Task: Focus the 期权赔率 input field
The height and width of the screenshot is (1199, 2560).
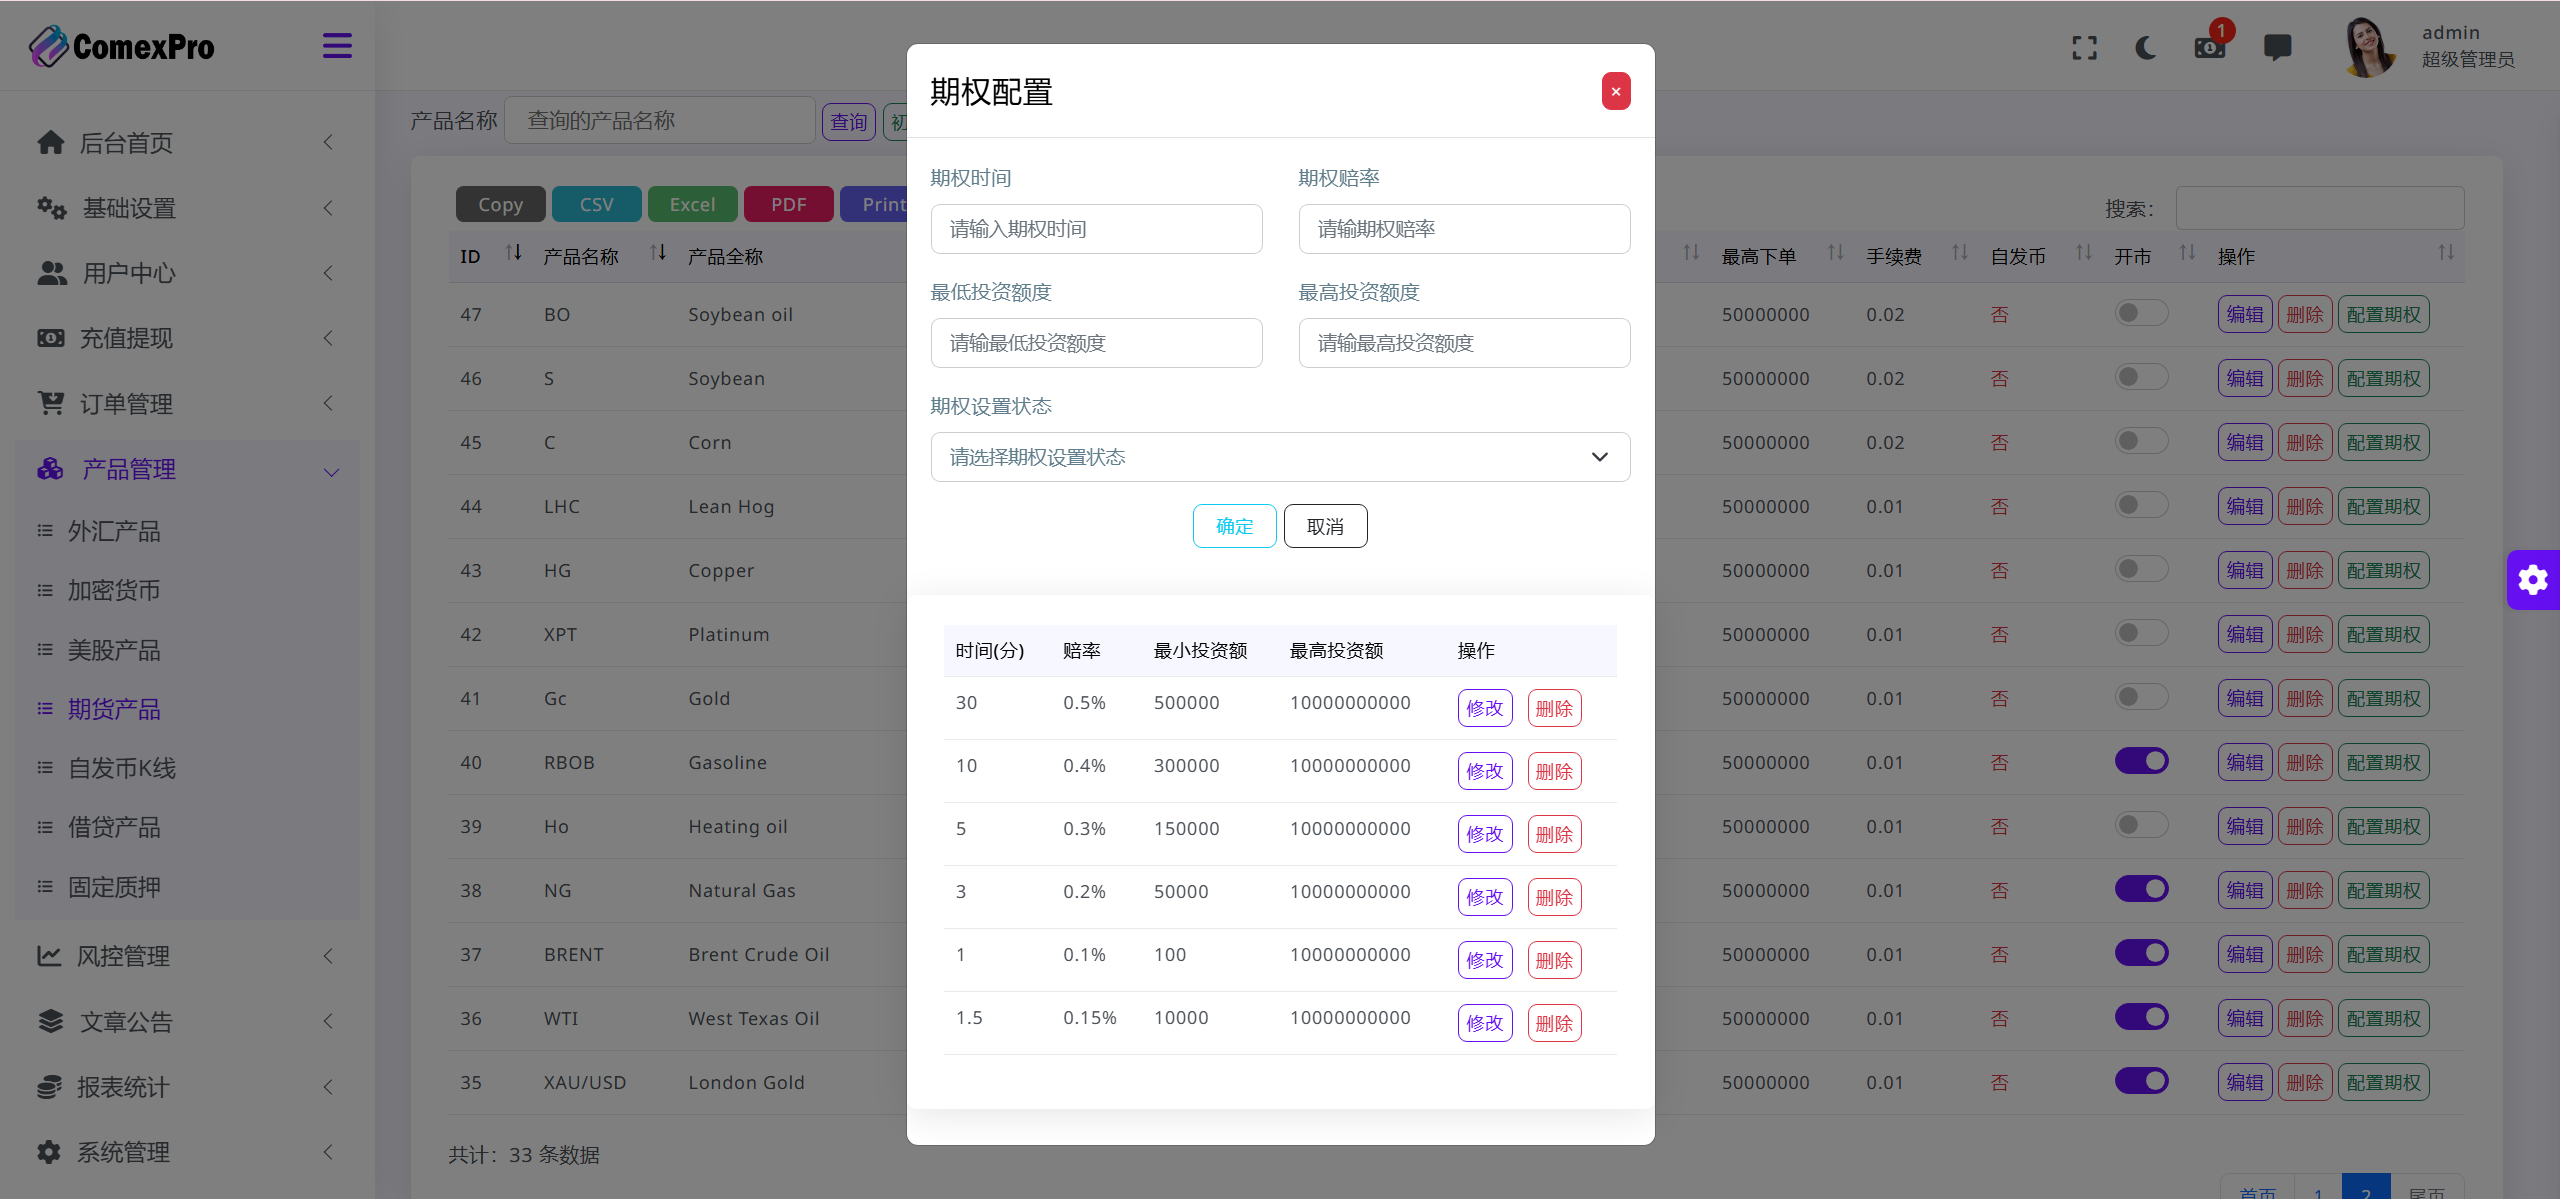Action: point(1464,229)
